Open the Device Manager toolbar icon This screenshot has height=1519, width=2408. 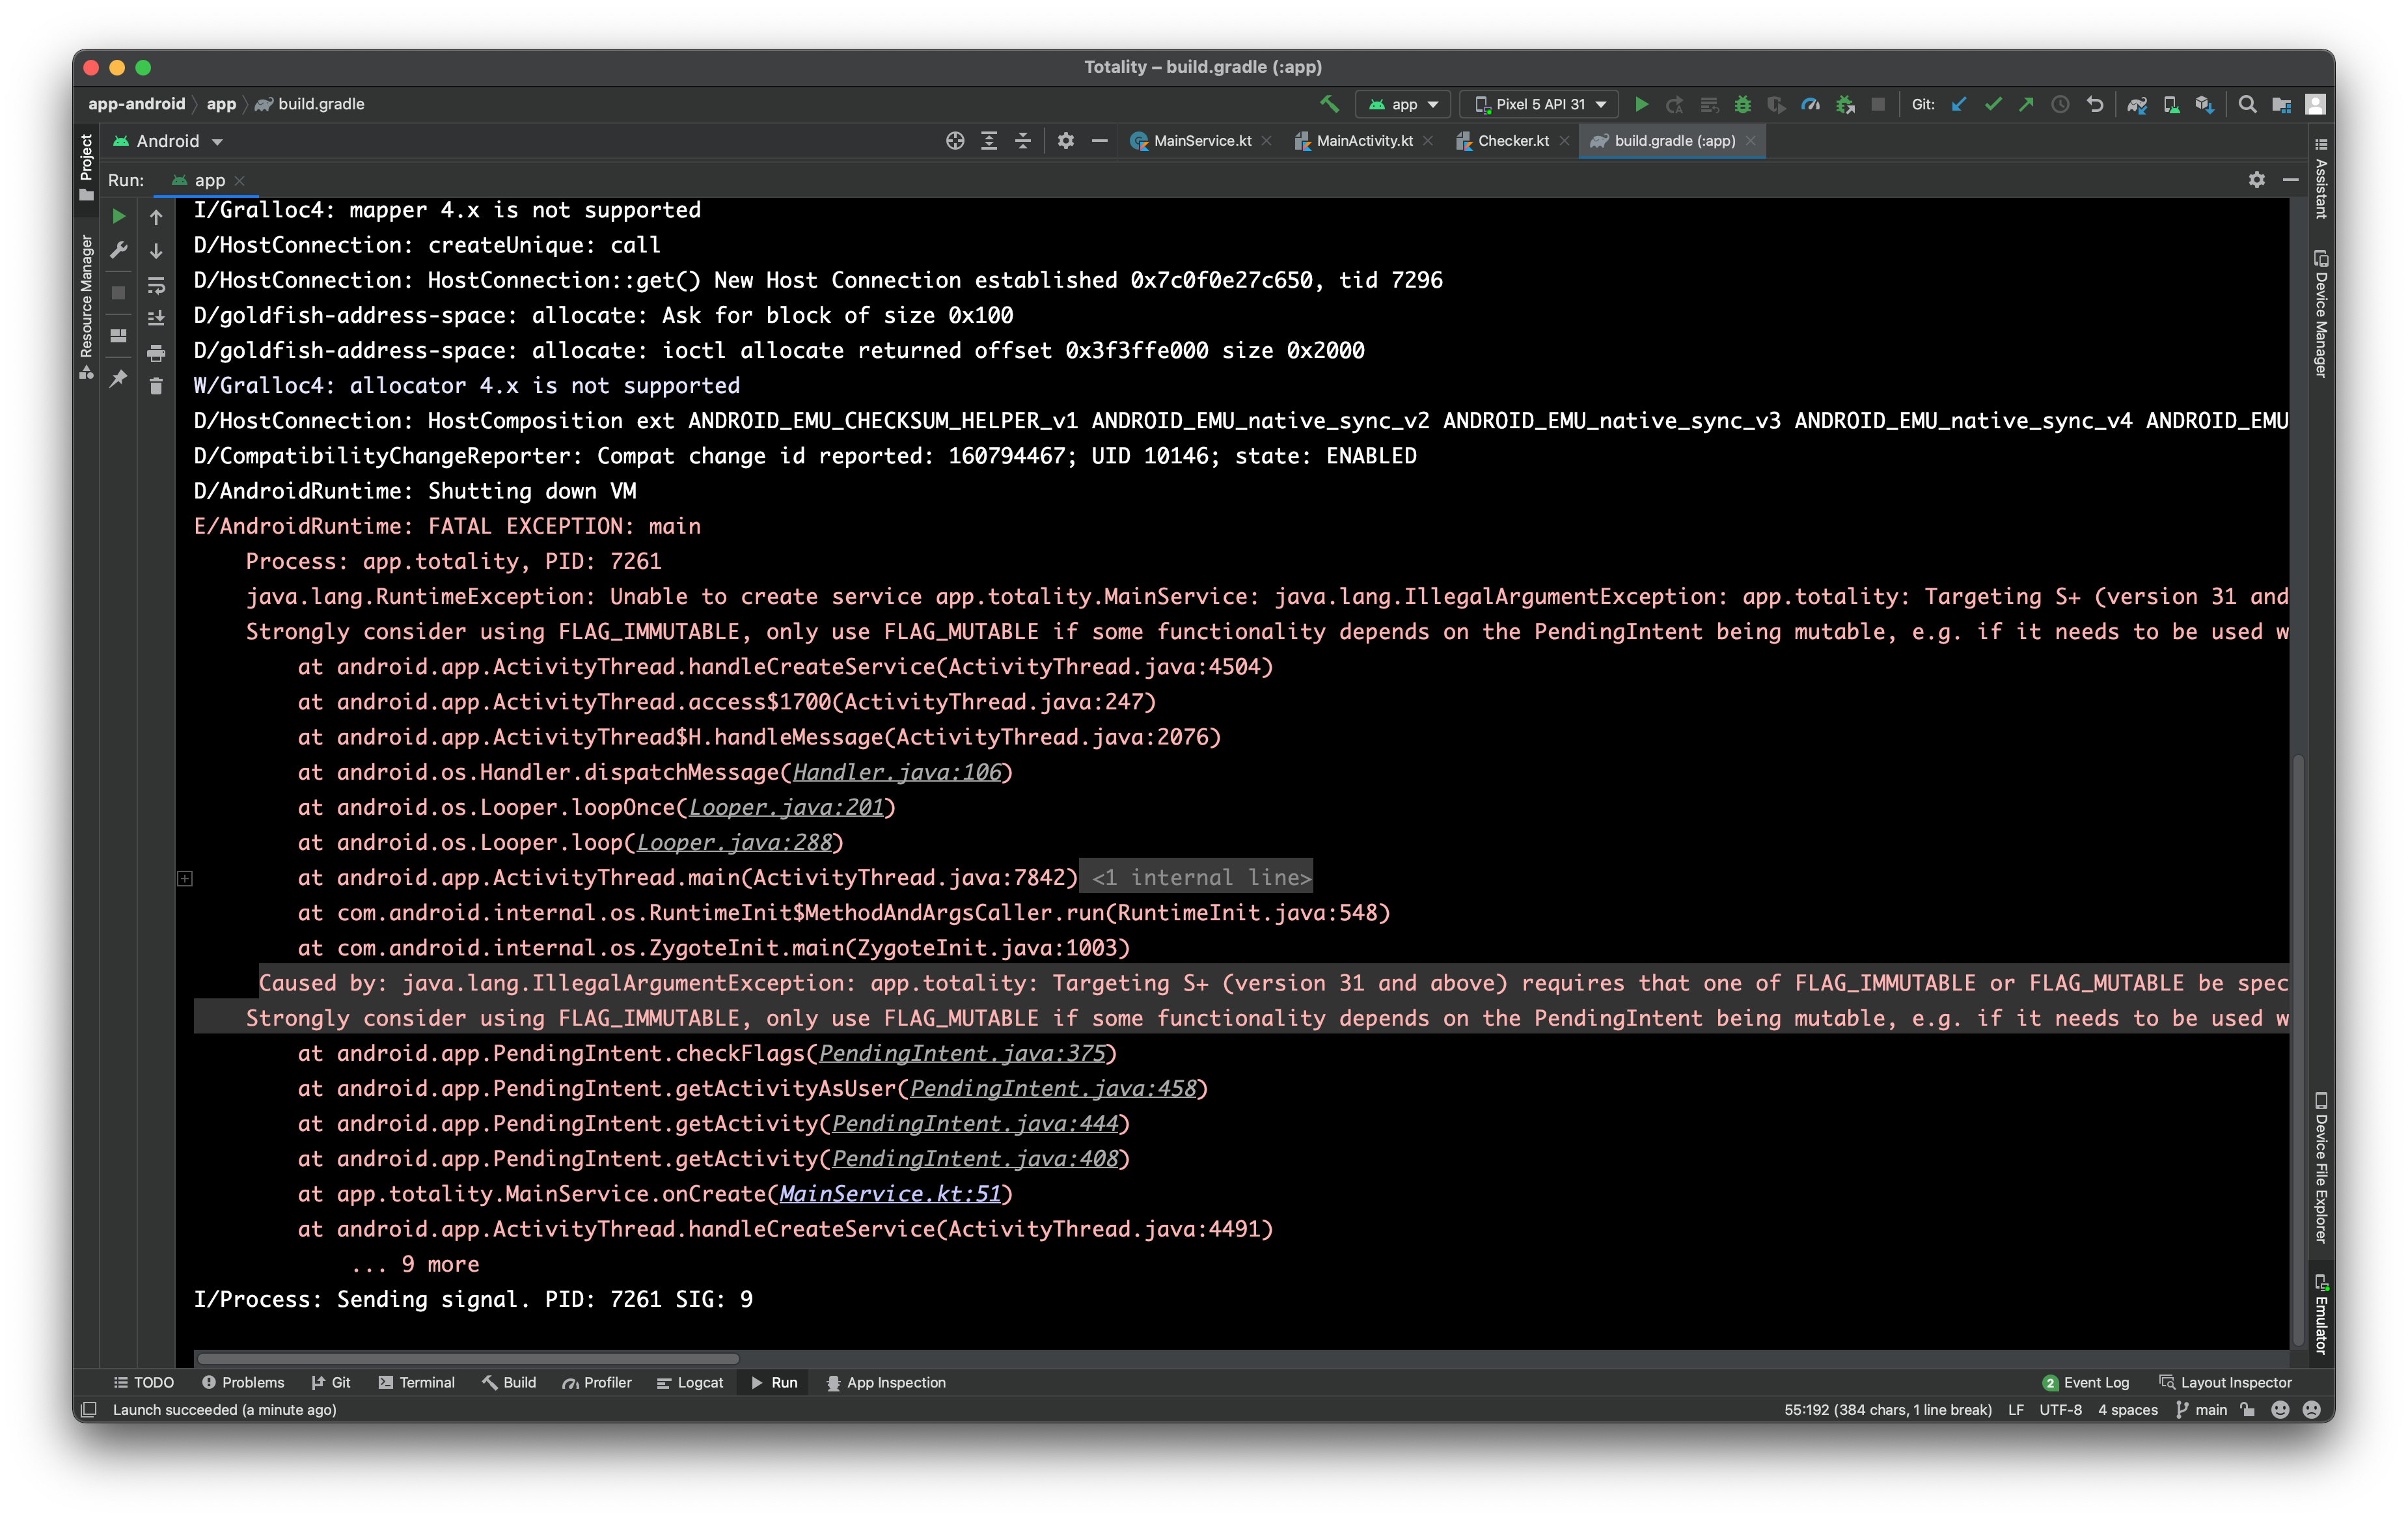pyautogui.click(x=2171, y=104)
